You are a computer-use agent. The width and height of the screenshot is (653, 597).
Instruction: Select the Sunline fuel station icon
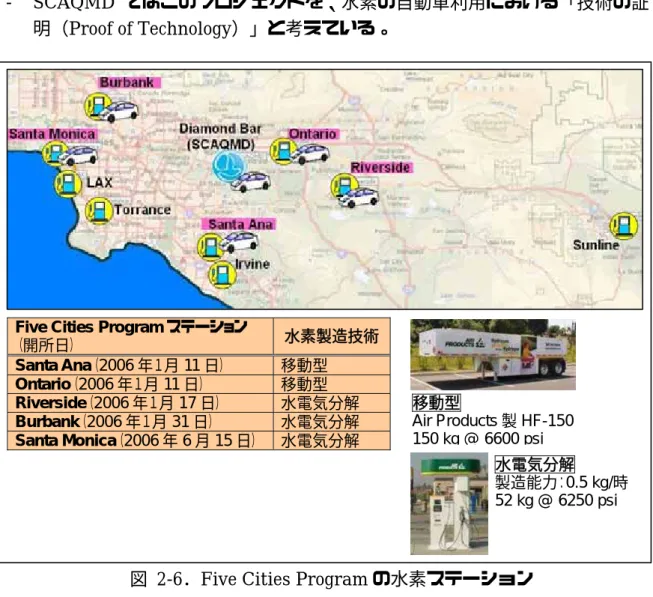[623, 226]
